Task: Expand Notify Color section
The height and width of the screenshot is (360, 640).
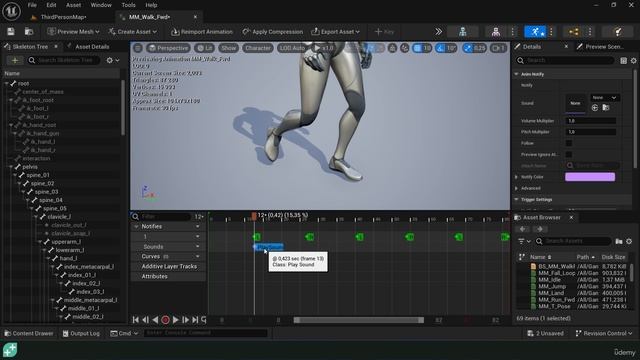Action: tap(516, 177)
